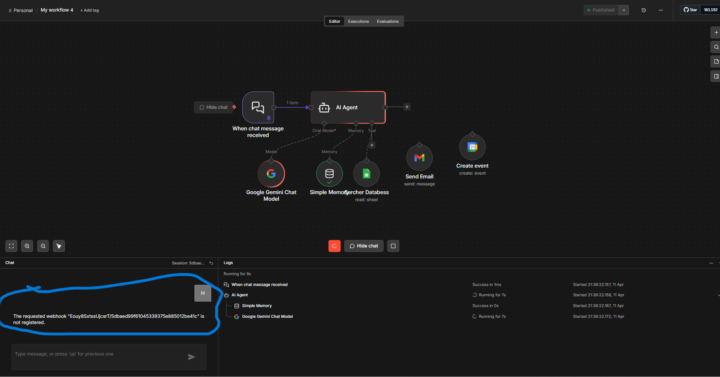Viewport: 720px width, 377px height.
Task: Collapse the Logs panel with the dash icon
Action: pos(711,263)
